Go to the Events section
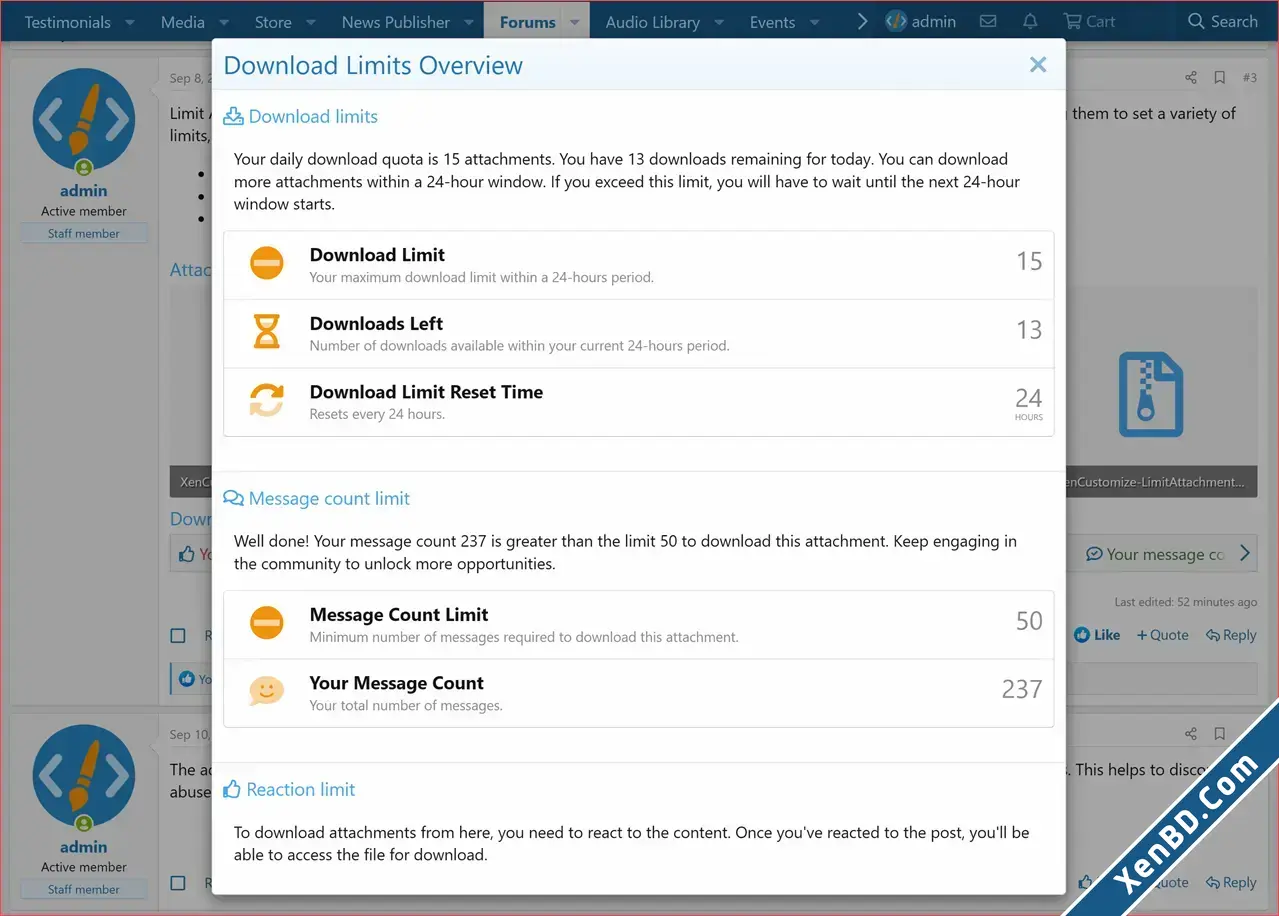Viewport: 1279px width, 916px height. pos(773,22)
